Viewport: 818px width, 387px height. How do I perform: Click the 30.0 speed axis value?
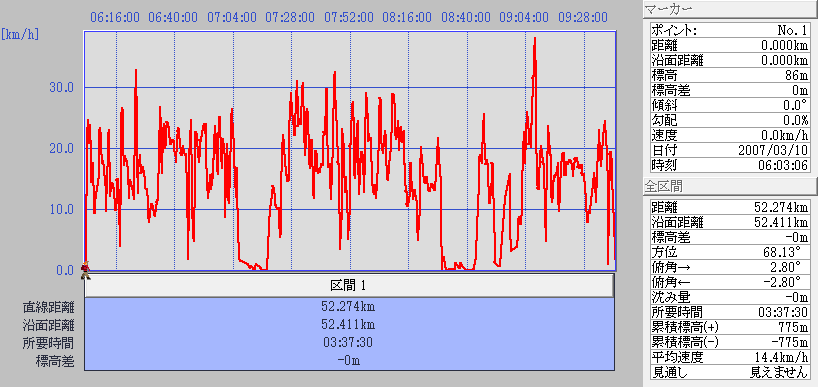pyautogui.click(x=61, y=87)
